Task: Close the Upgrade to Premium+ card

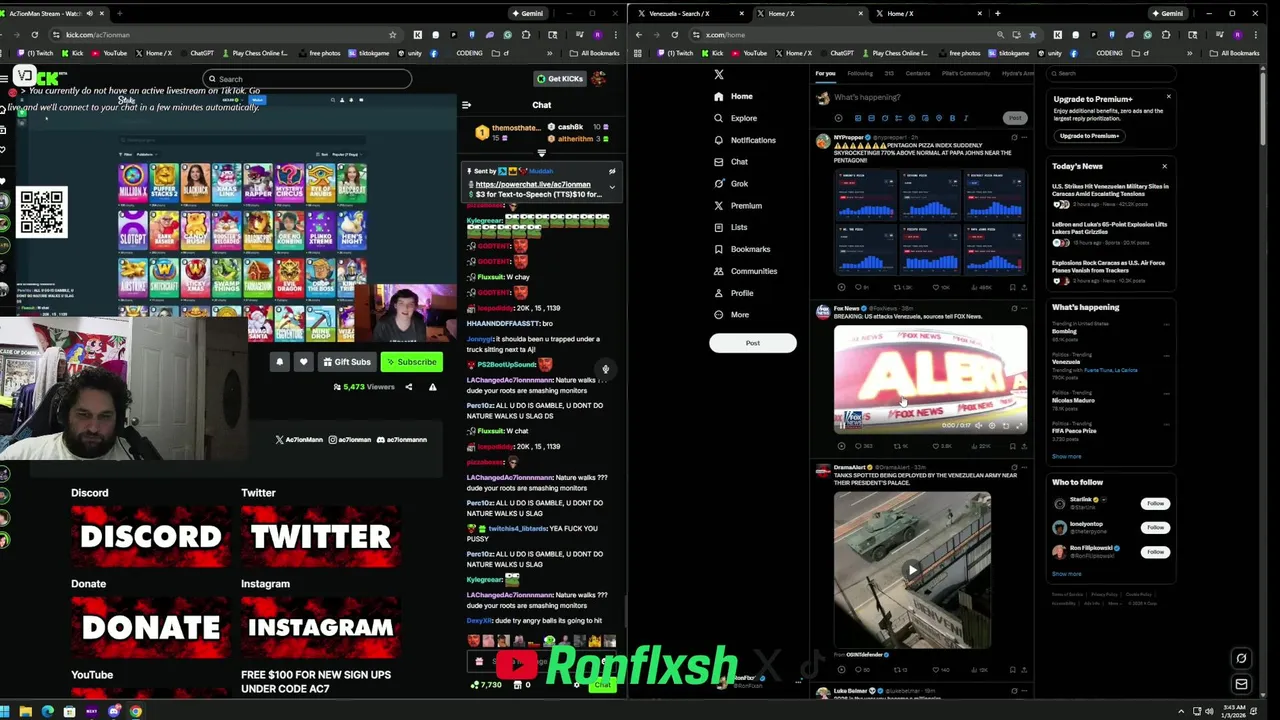Action: 1168,97
